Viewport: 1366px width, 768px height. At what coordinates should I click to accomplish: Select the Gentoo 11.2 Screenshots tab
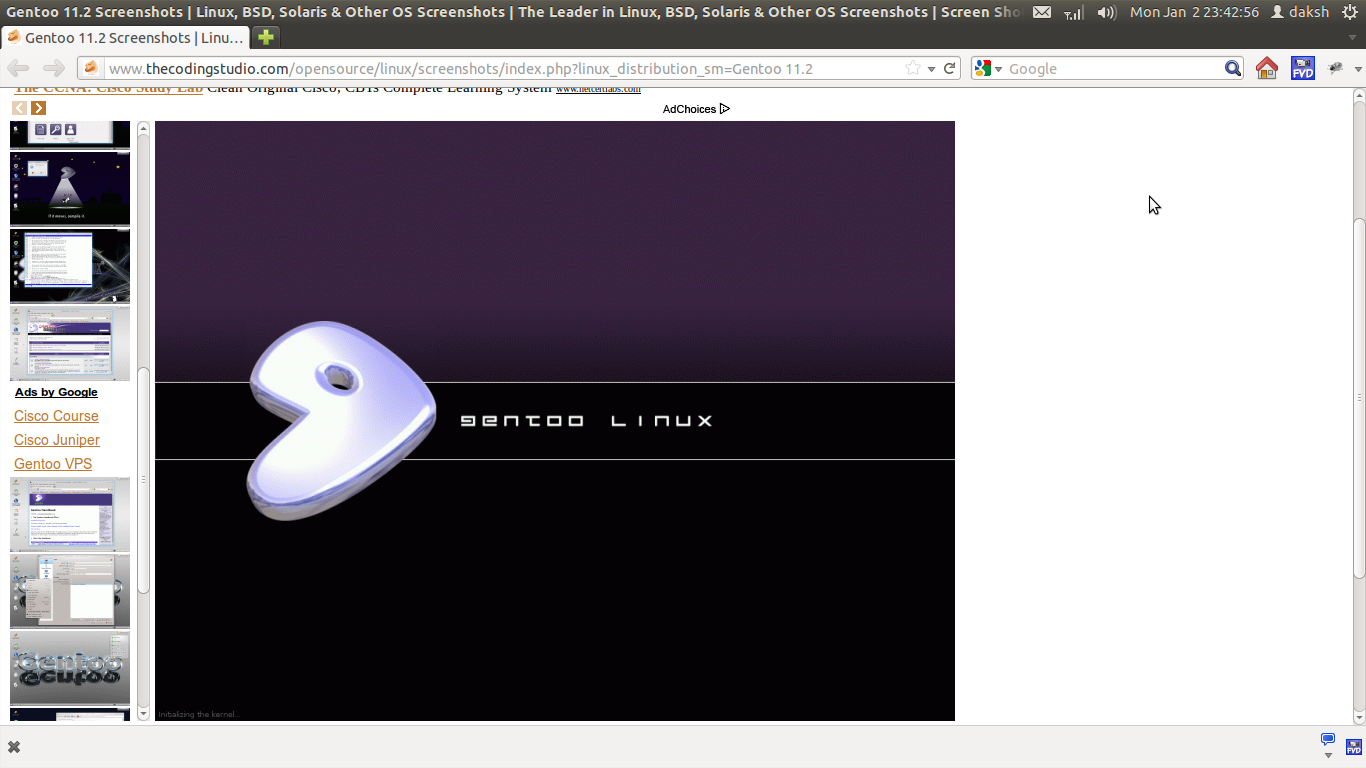click(x=125, y=37)
